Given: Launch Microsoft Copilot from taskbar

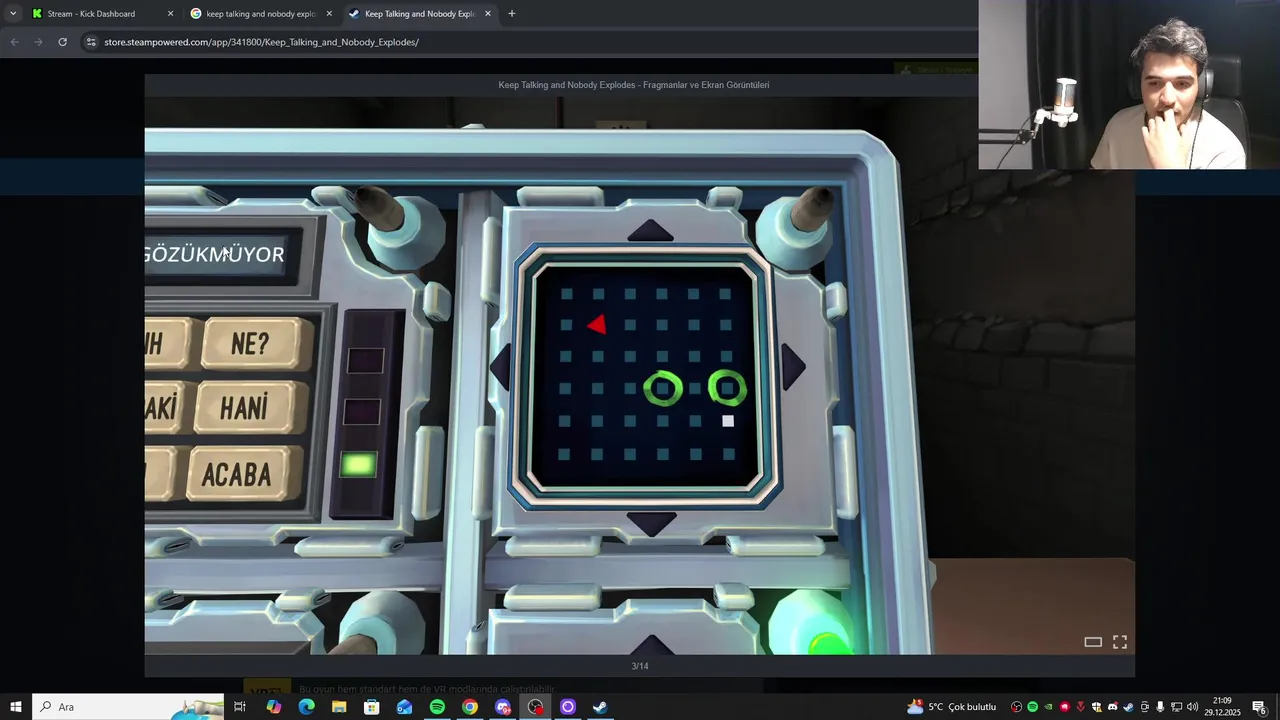Looking at the screenshot, I should (x=273, y=707).
